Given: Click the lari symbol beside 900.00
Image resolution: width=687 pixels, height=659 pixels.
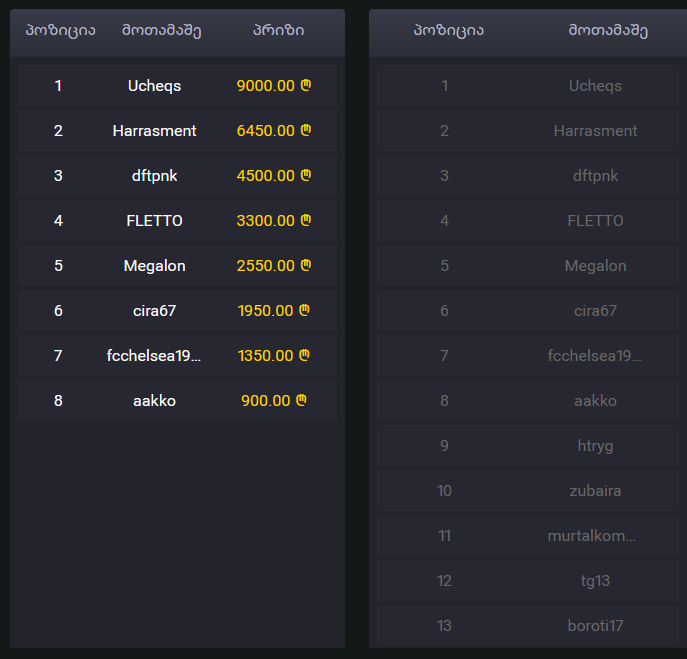Looking at the screenshot, I should point(301,400).
